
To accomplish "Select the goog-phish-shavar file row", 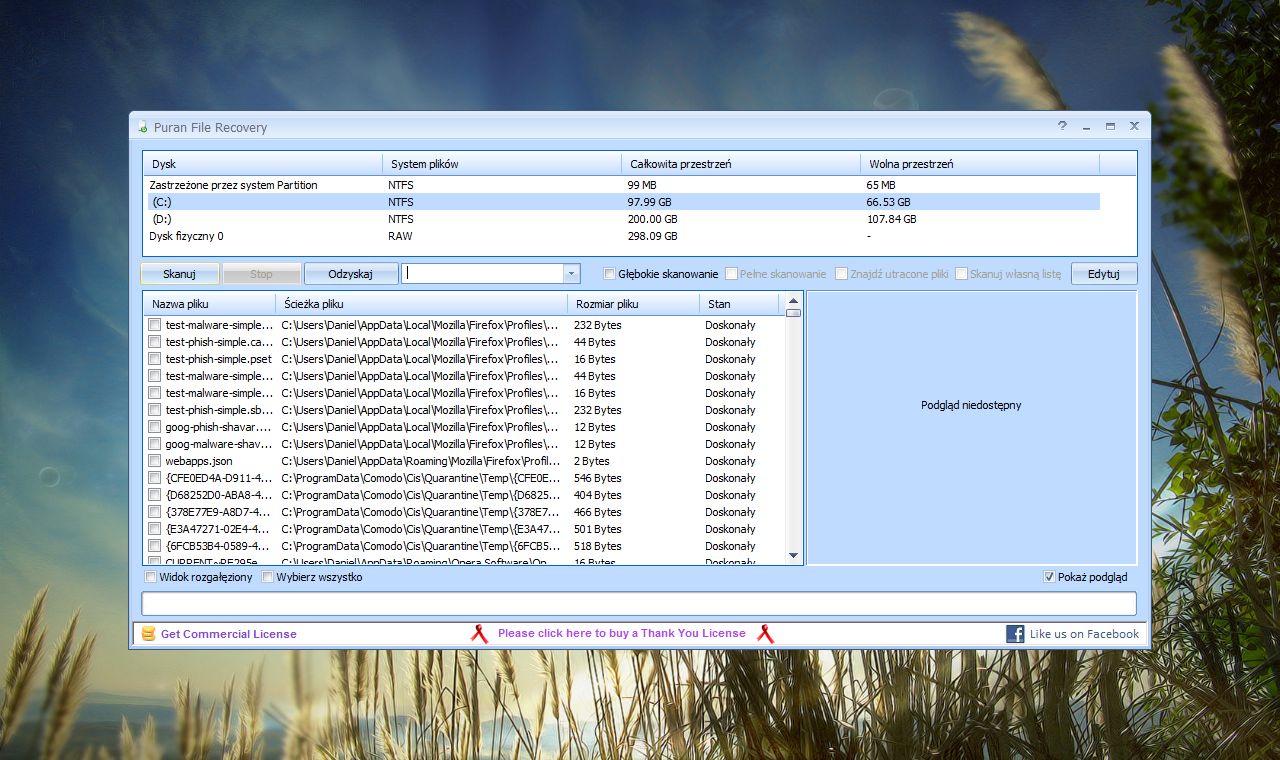I will point(465,427).
